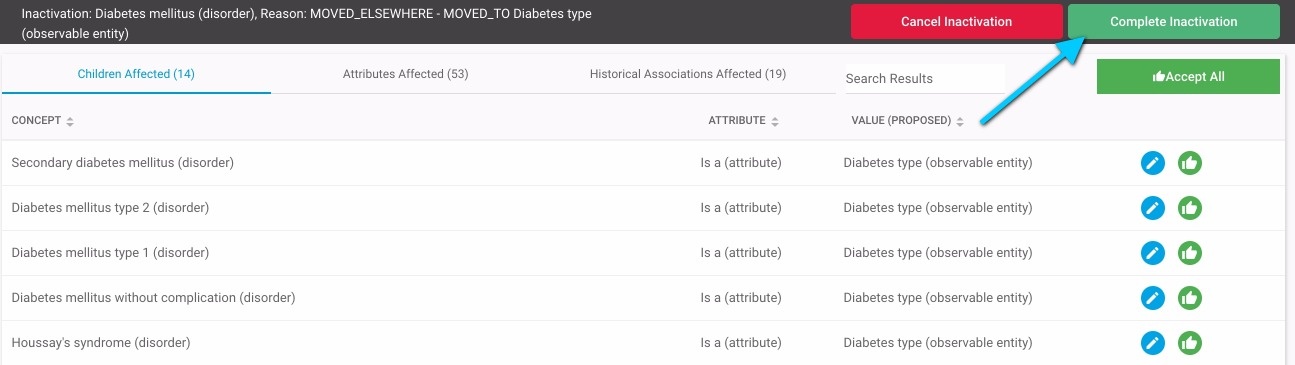
Task: Edit the Secondary diabetes mellitus row
Action: 1153,162
